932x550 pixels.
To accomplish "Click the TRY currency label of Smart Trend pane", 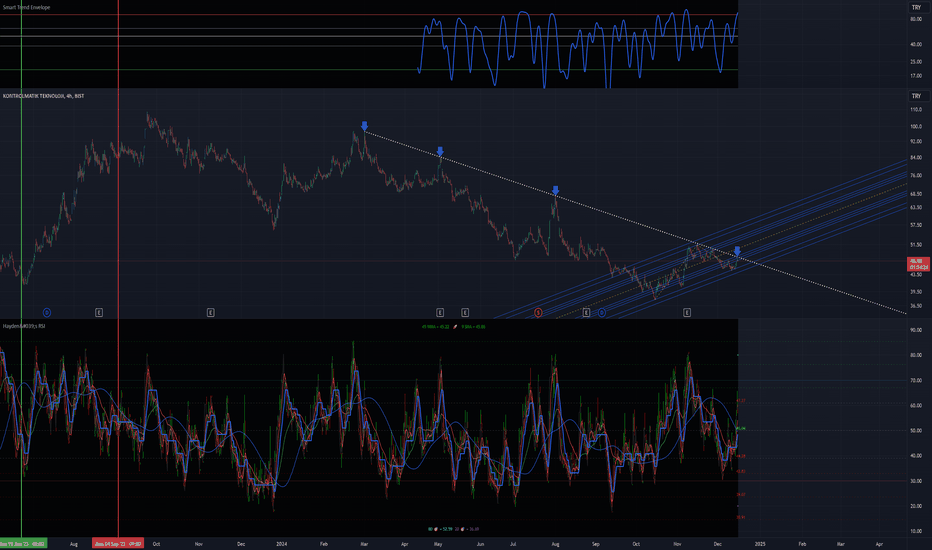I will point(916,8).
